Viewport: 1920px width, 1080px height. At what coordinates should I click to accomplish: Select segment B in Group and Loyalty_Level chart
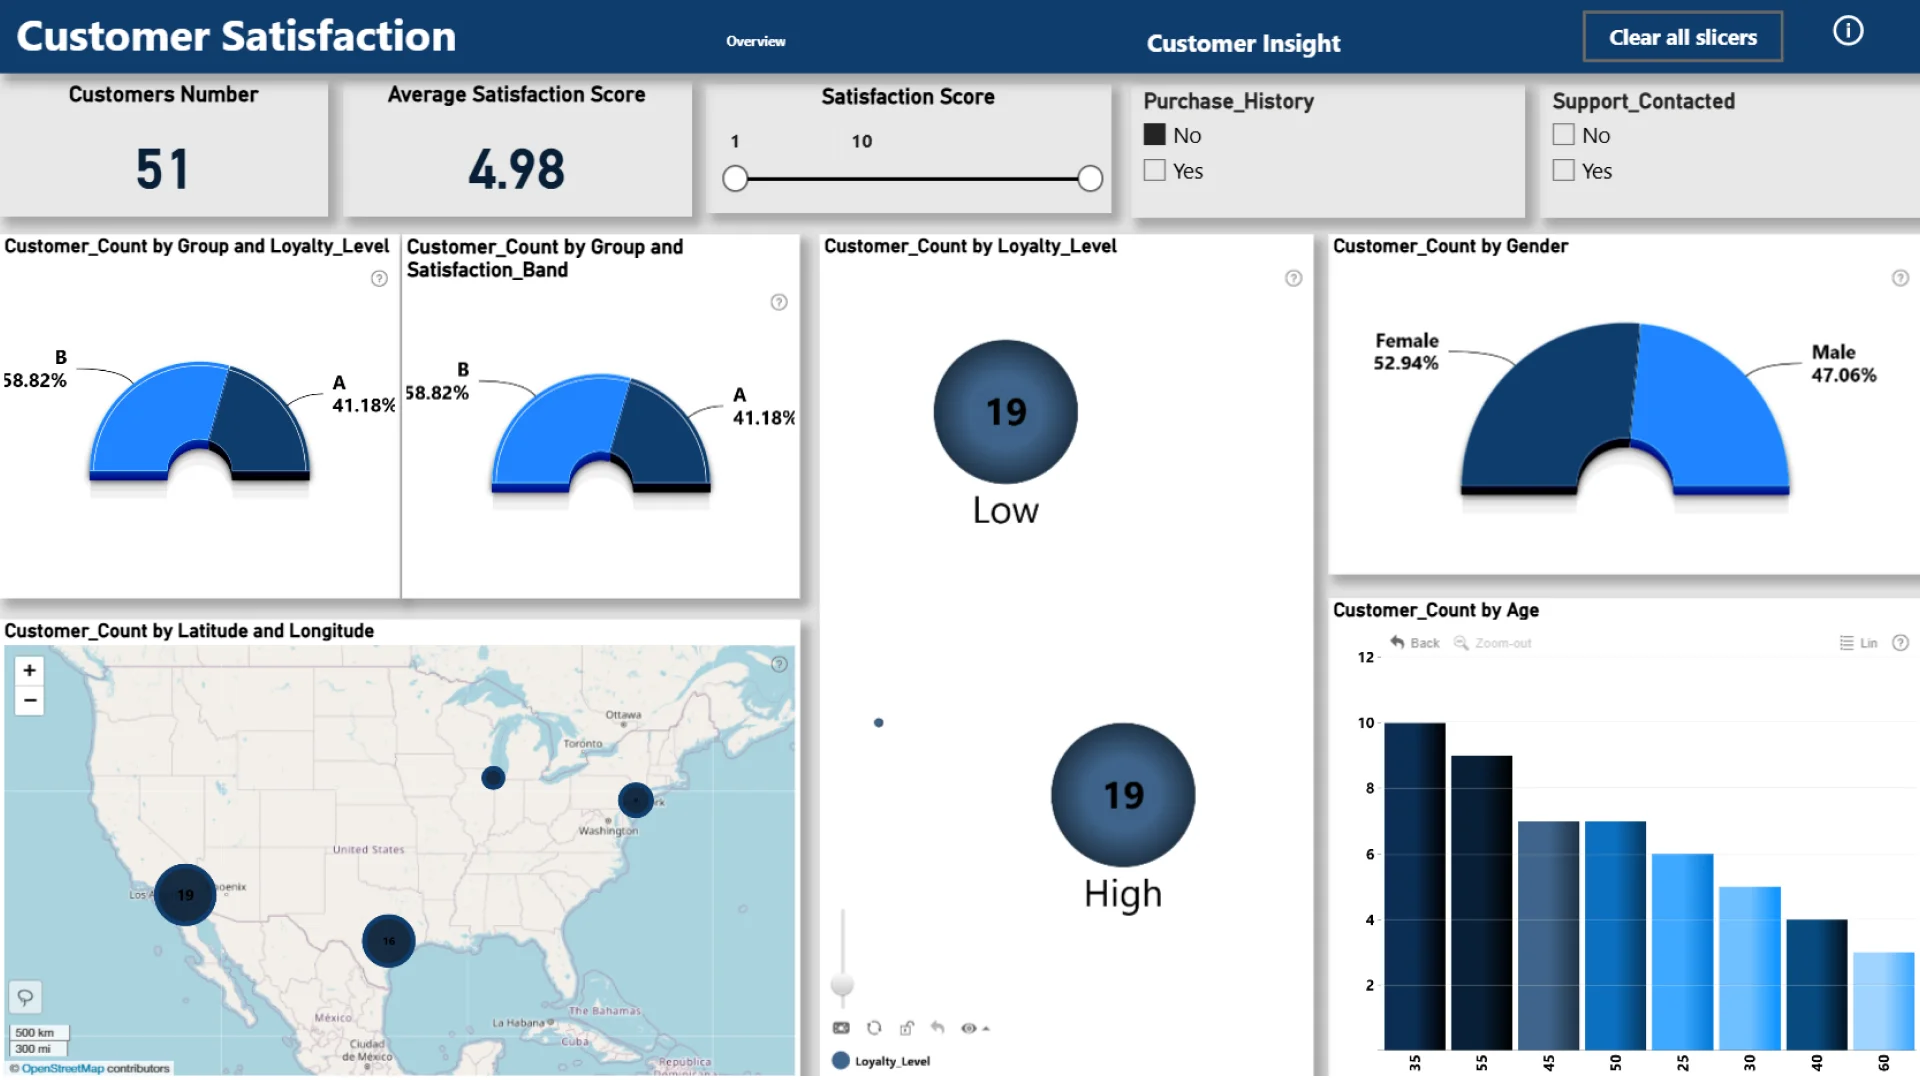[x=150, y=420]
